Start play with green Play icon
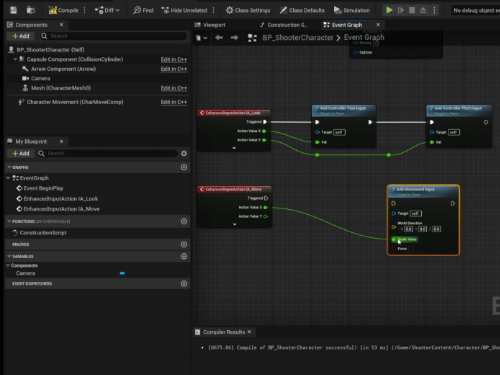Image resolution: width=500 pixels, height=375 pixels. [389, 10]
